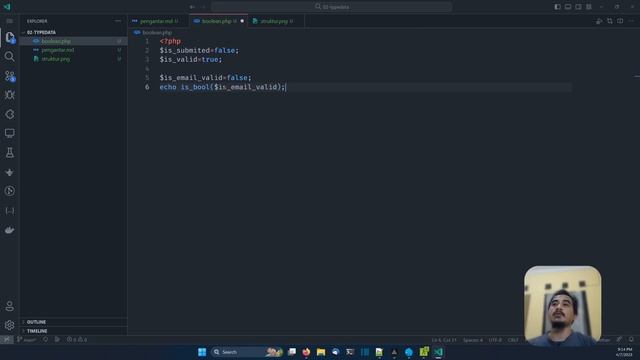Switch to the pengantar.md tab
The image size is (640, 360).
click(157, 21)
